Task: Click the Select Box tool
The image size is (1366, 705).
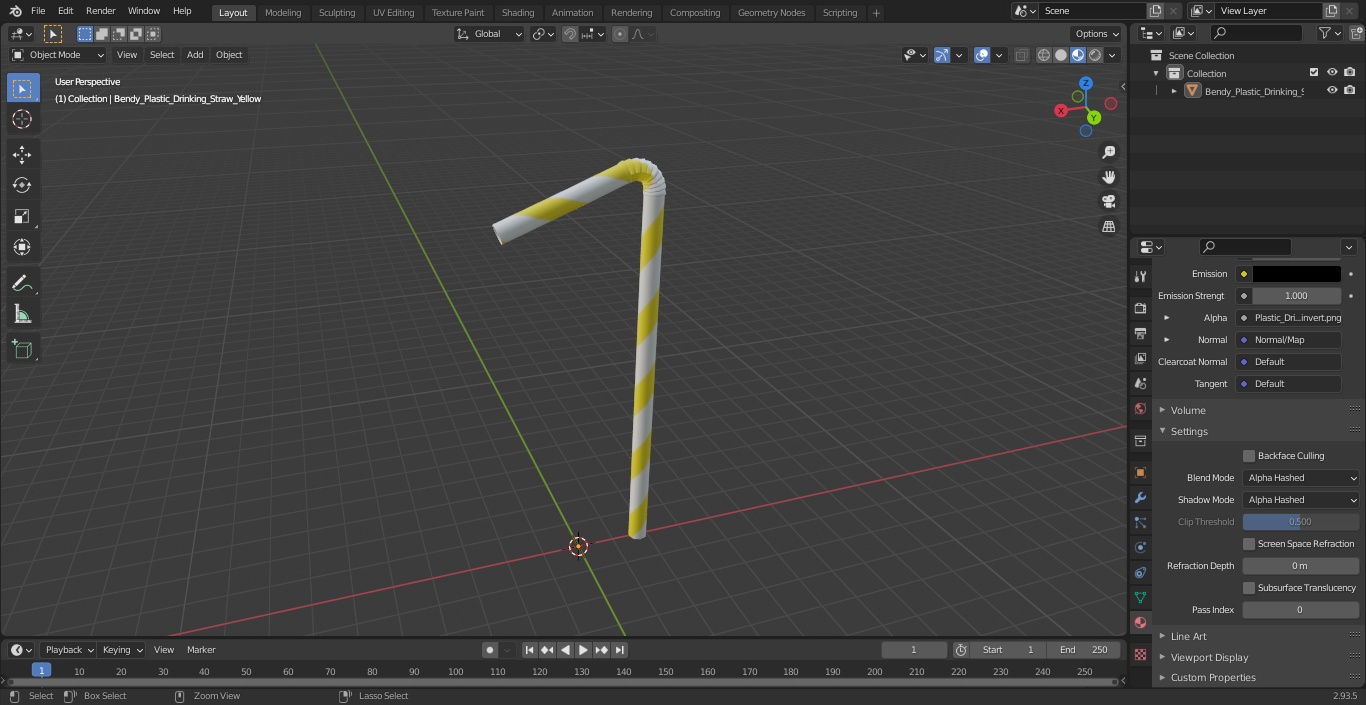Action: click(x=22, y=88)
